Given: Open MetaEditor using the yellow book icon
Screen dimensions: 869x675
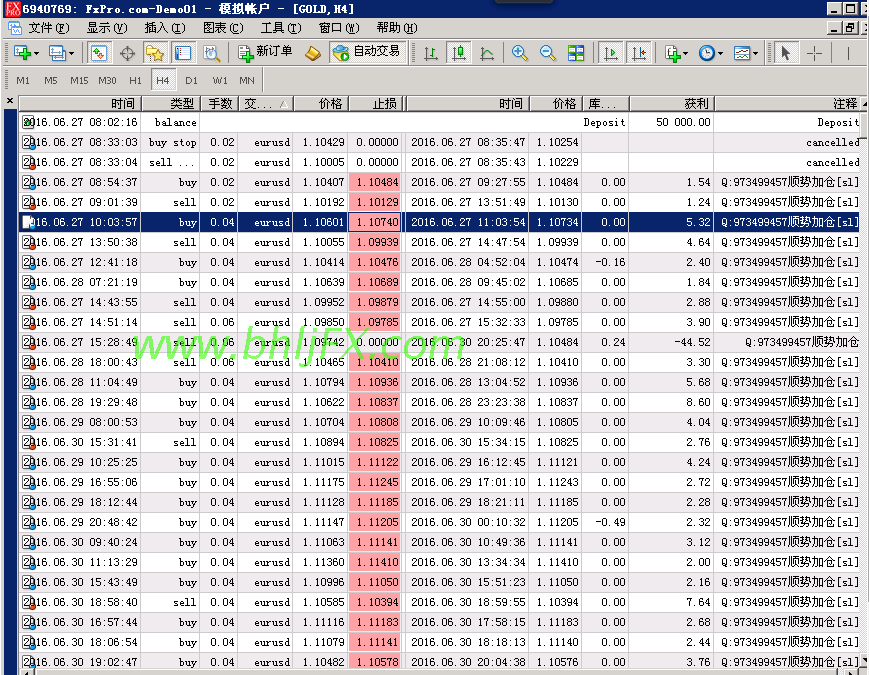Looking at the screenshot, I should [x=313, y=53].
